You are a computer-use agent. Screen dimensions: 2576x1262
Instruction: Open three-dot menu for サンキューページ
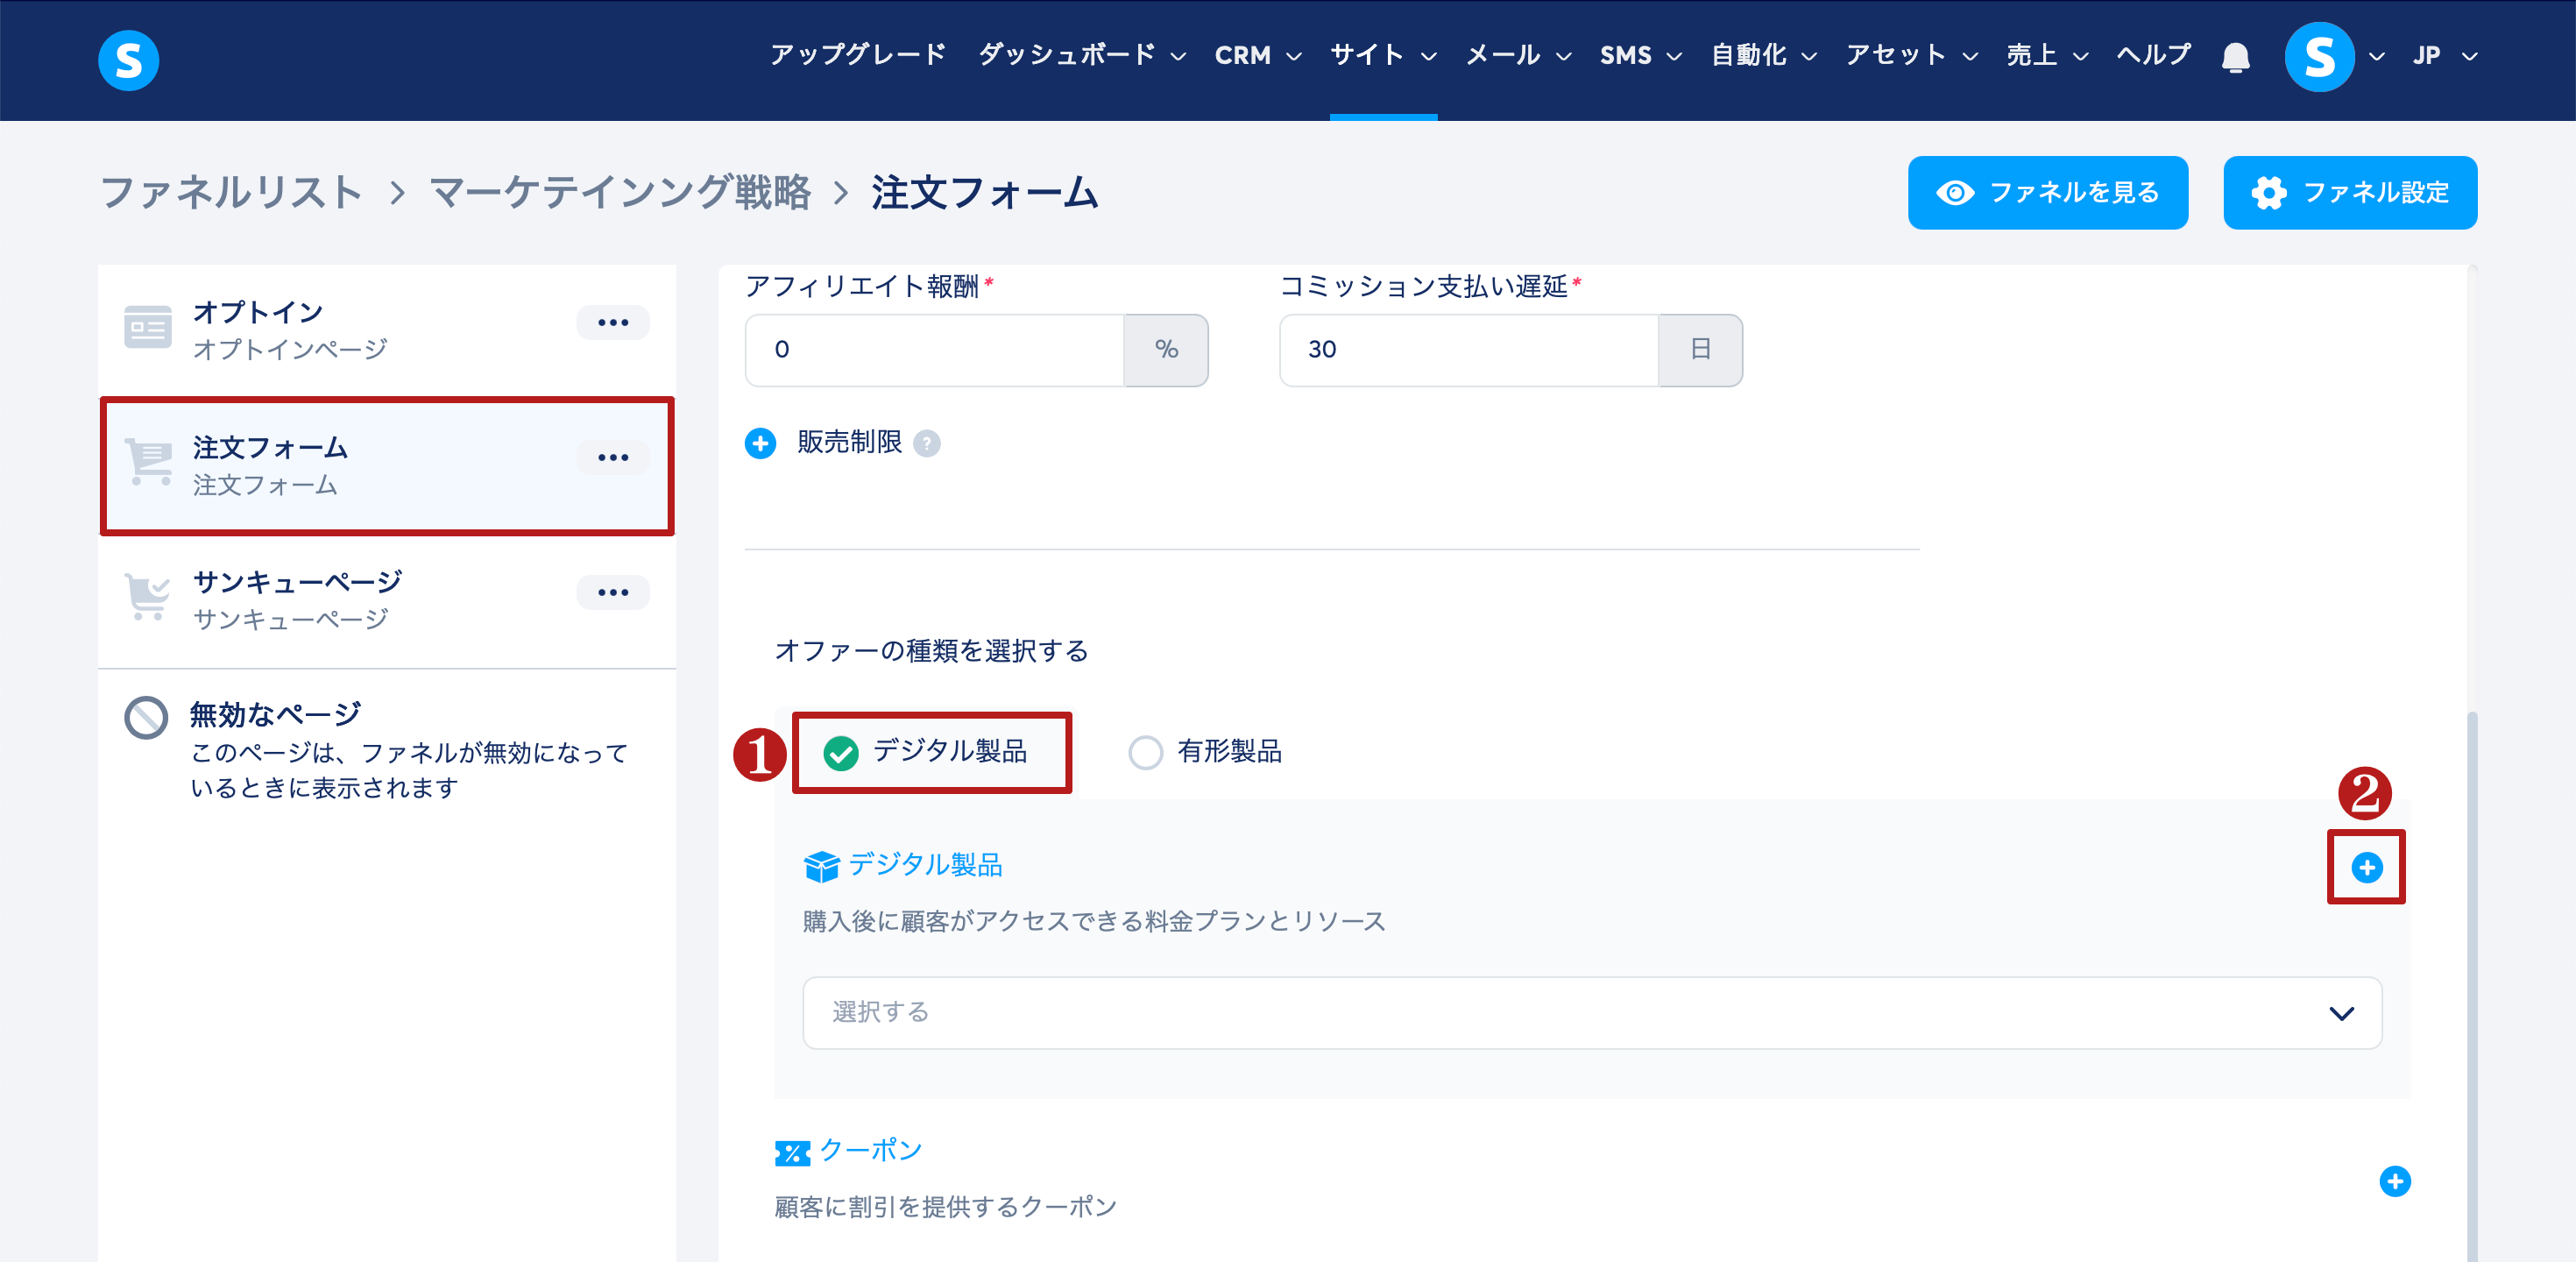tap(612, 592)
